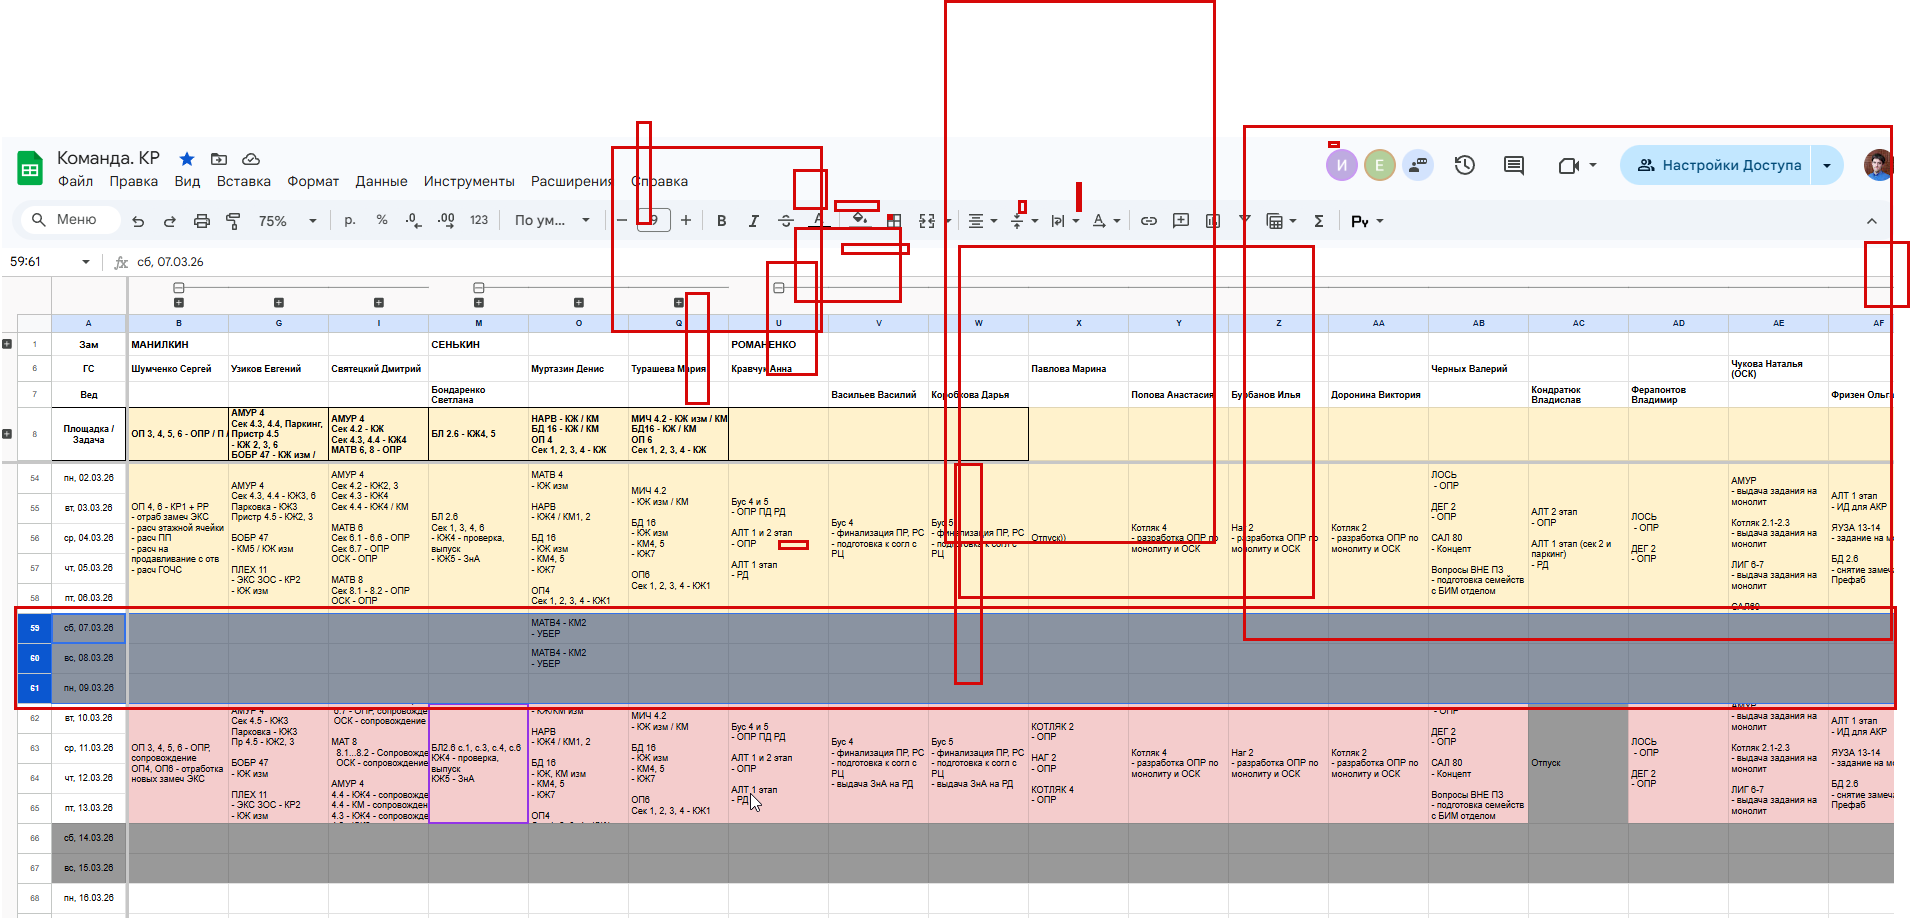Open the cell borders tool
1910x918 pixels.
coord(894,221)
